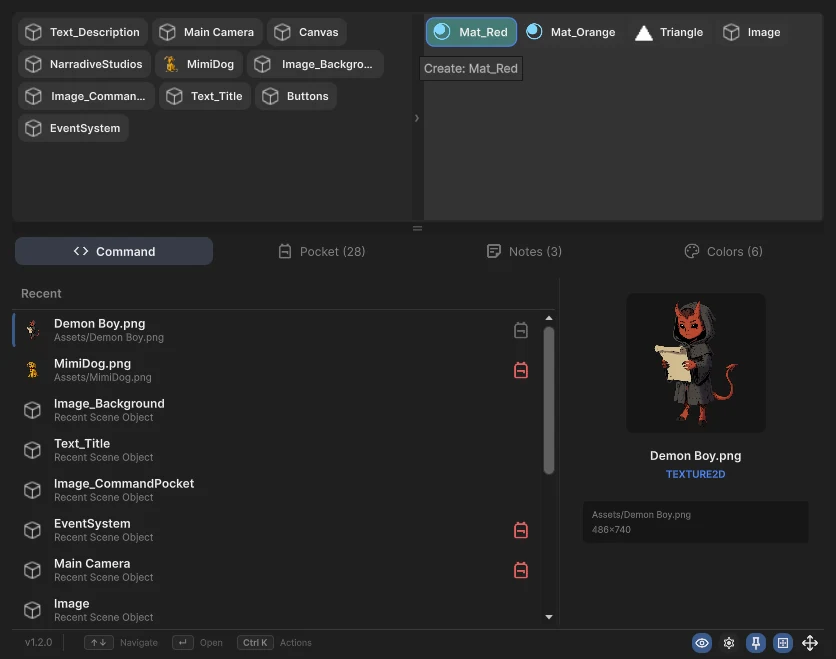
Task: Click scrollbar up arrow of Recent list
Action: point(549,318)
